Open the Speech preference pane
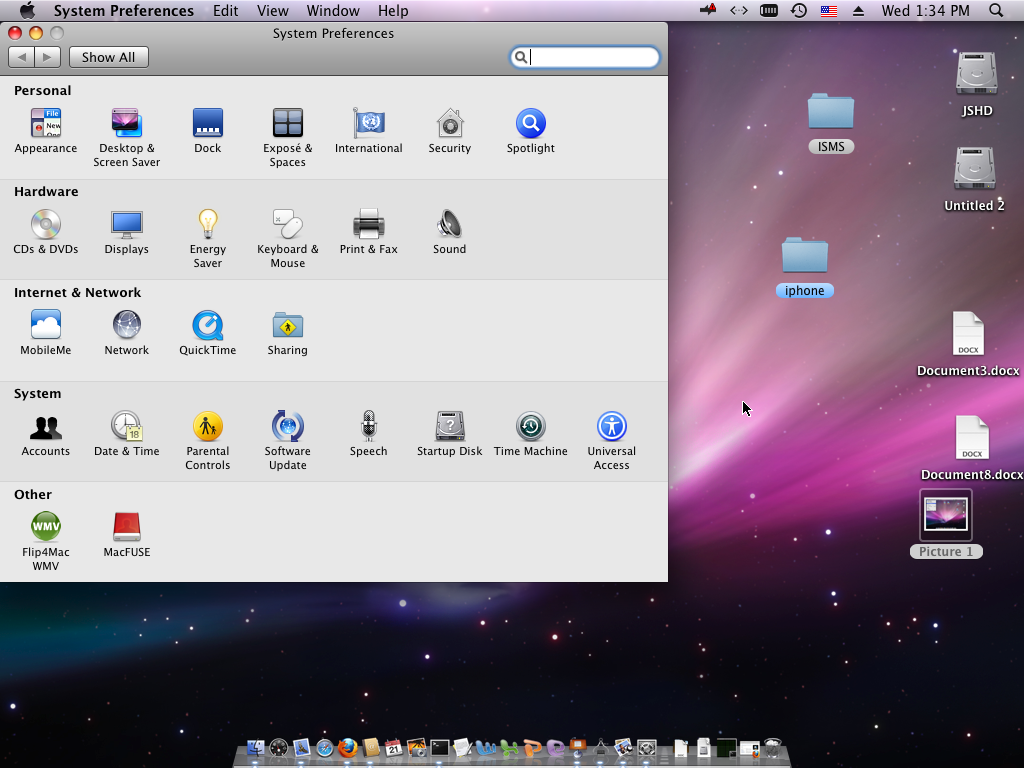Screen dimensions: 1024x768 [x=368, y=434]
